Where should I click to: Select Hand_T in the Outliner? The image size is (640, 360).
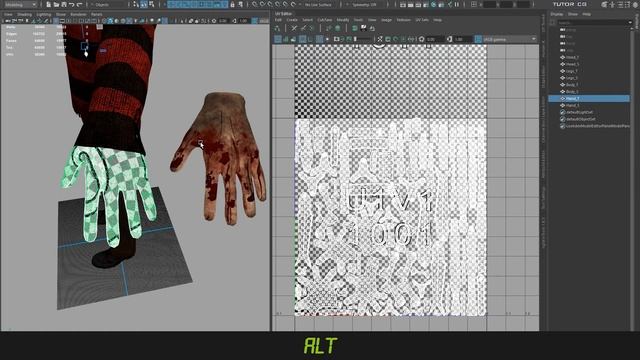coord(590,98)
